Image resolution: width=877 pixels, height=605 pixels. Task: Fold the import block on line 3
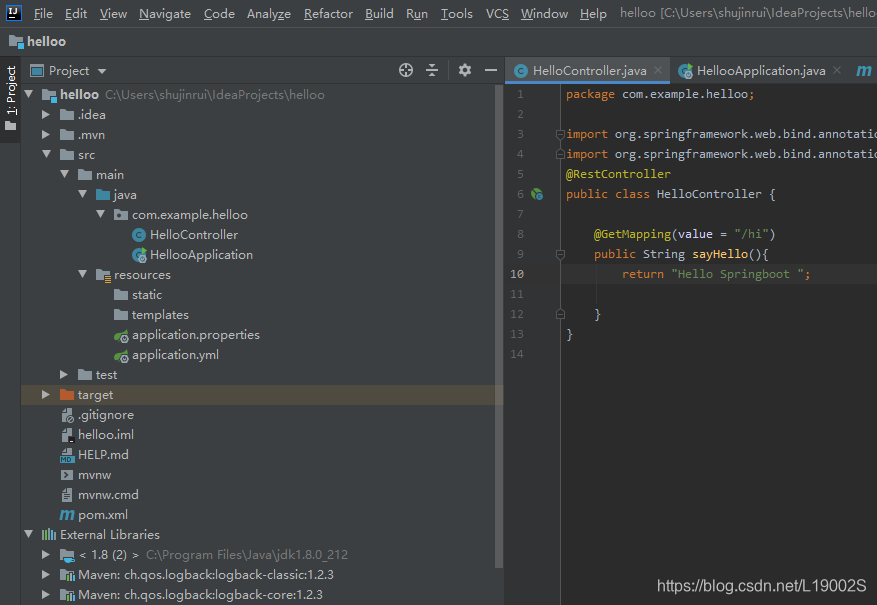coord(560,134)
